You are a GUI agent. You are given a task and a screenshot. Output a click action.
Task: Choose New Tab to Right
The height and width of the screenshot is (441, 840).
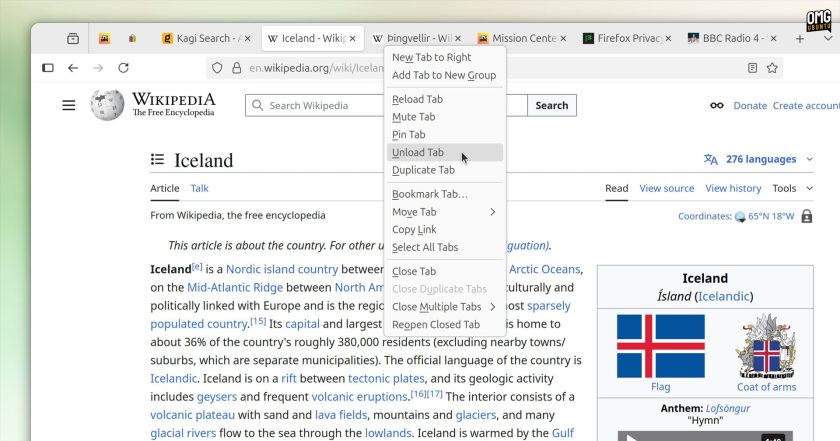coord(445,57)
